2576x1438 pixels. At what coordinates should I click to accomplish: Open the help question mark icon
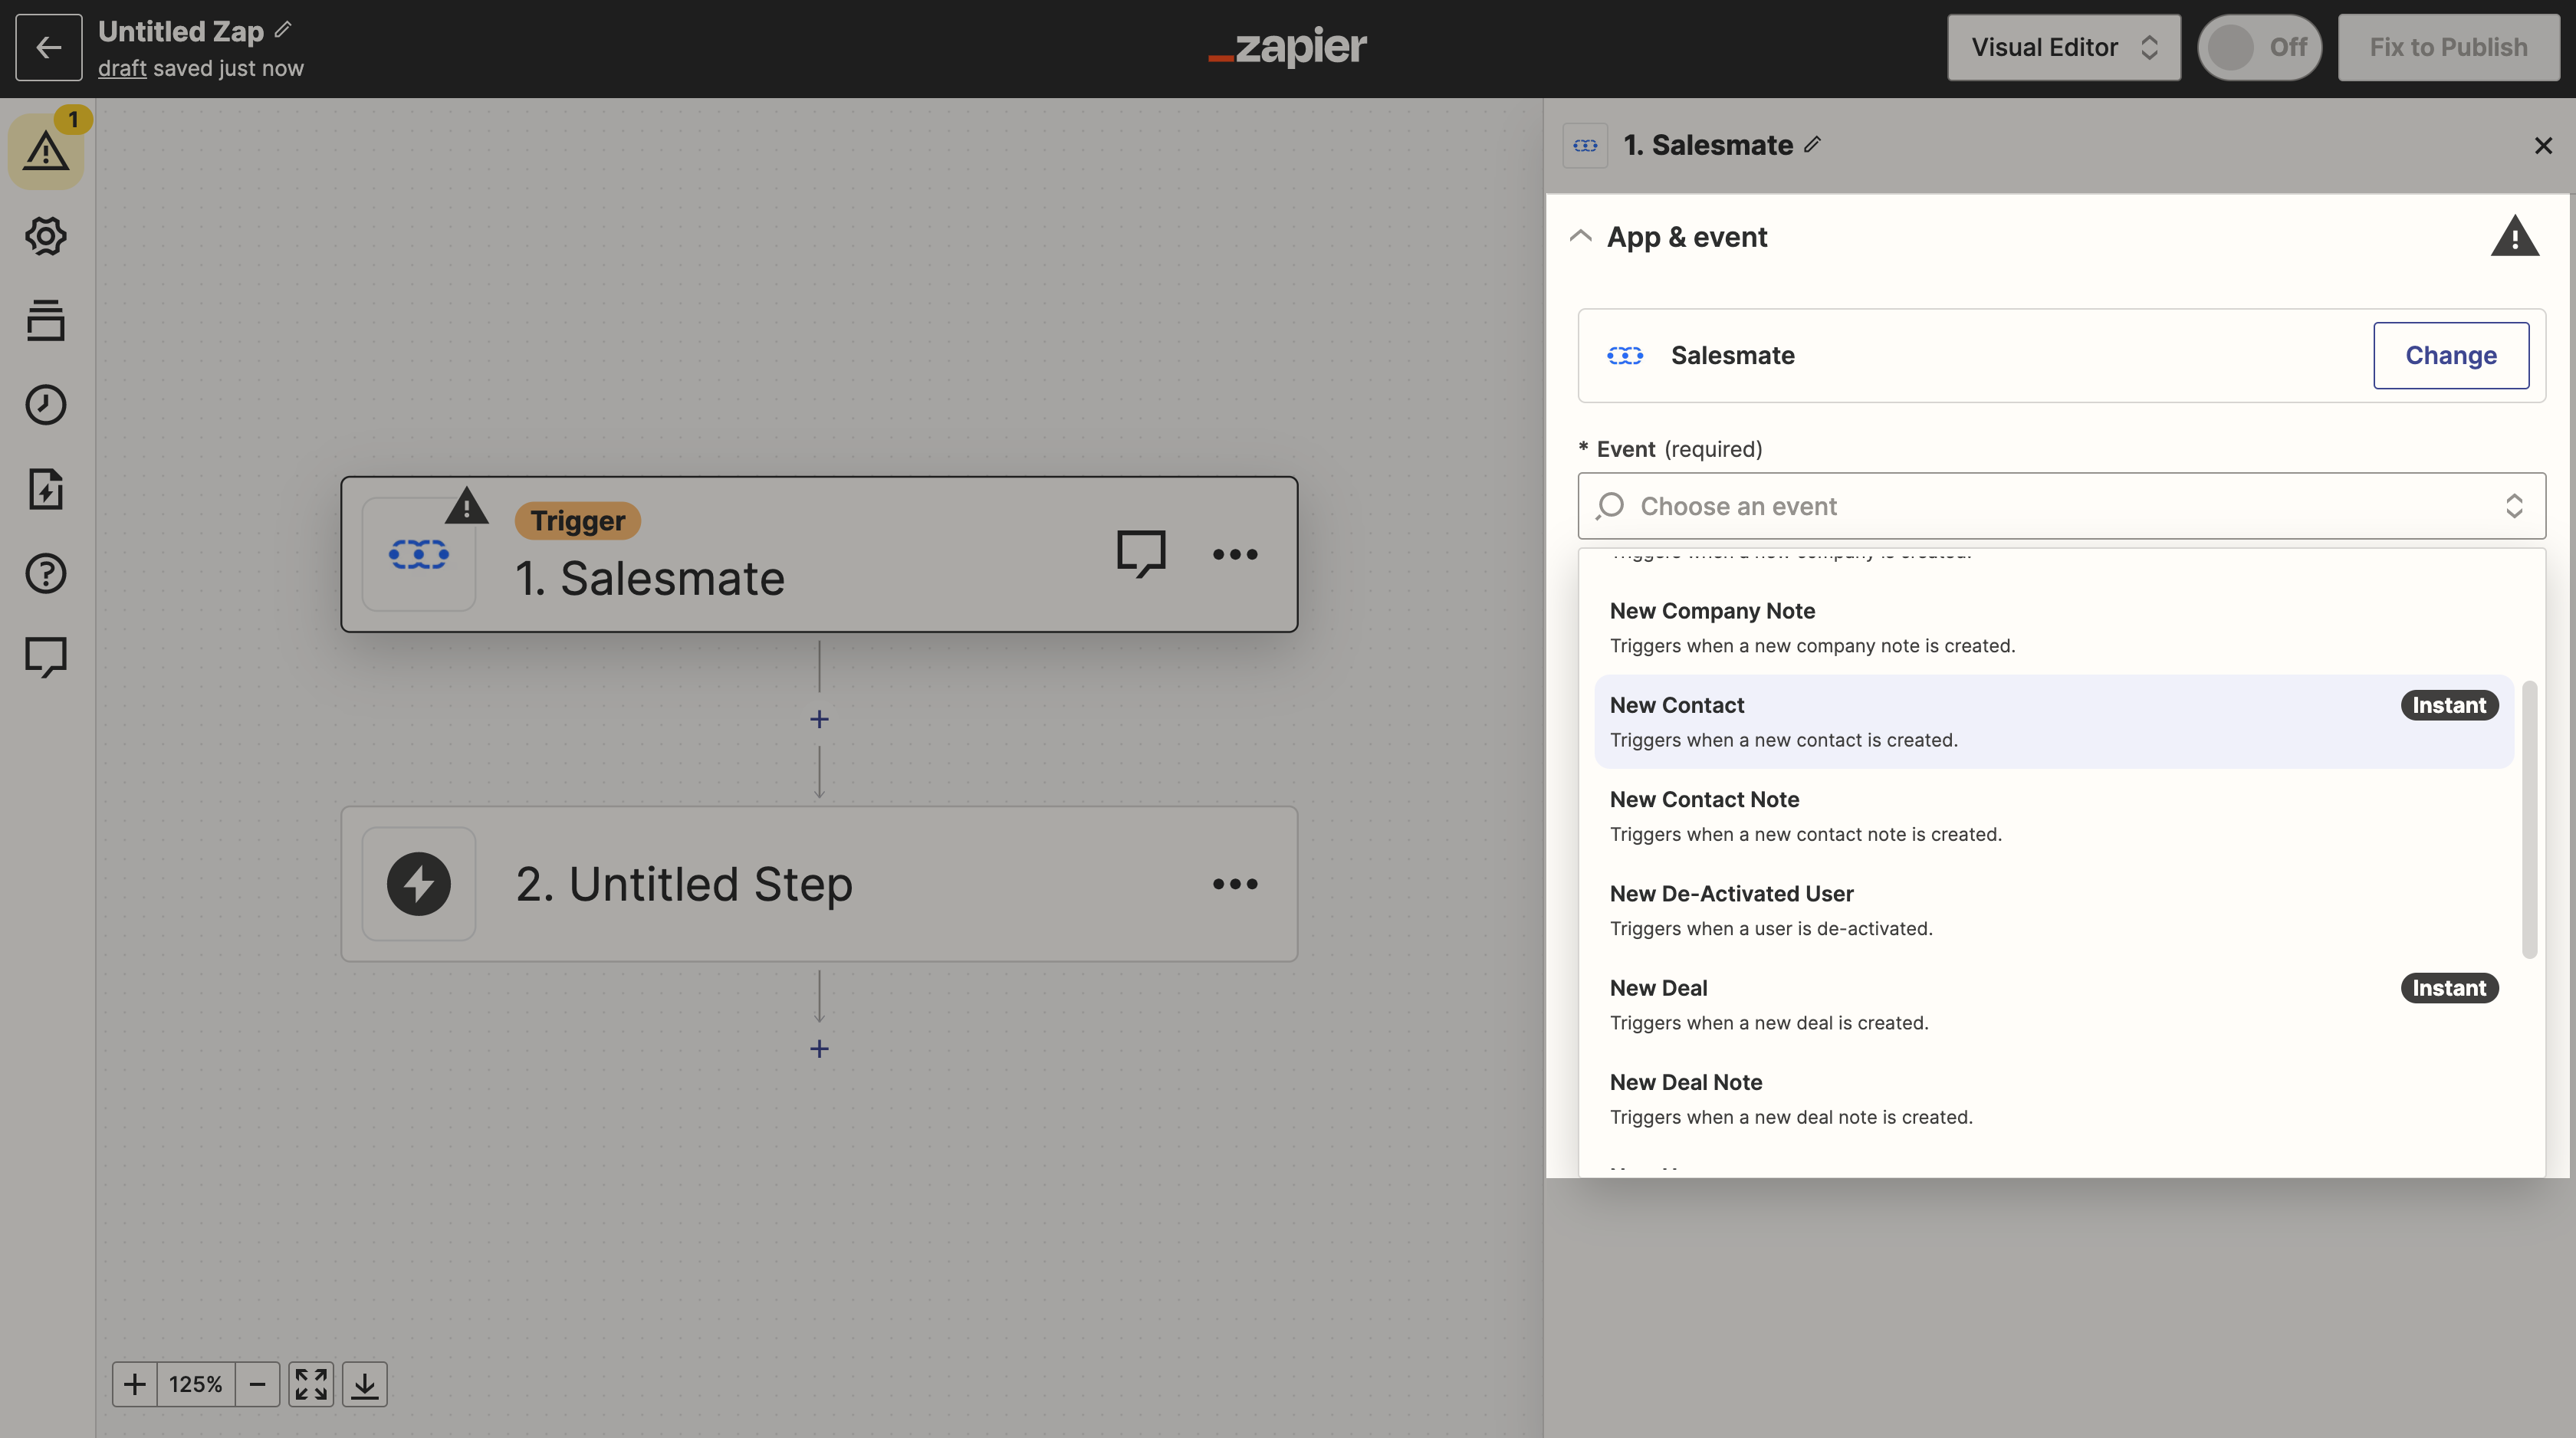click(46, 573)
